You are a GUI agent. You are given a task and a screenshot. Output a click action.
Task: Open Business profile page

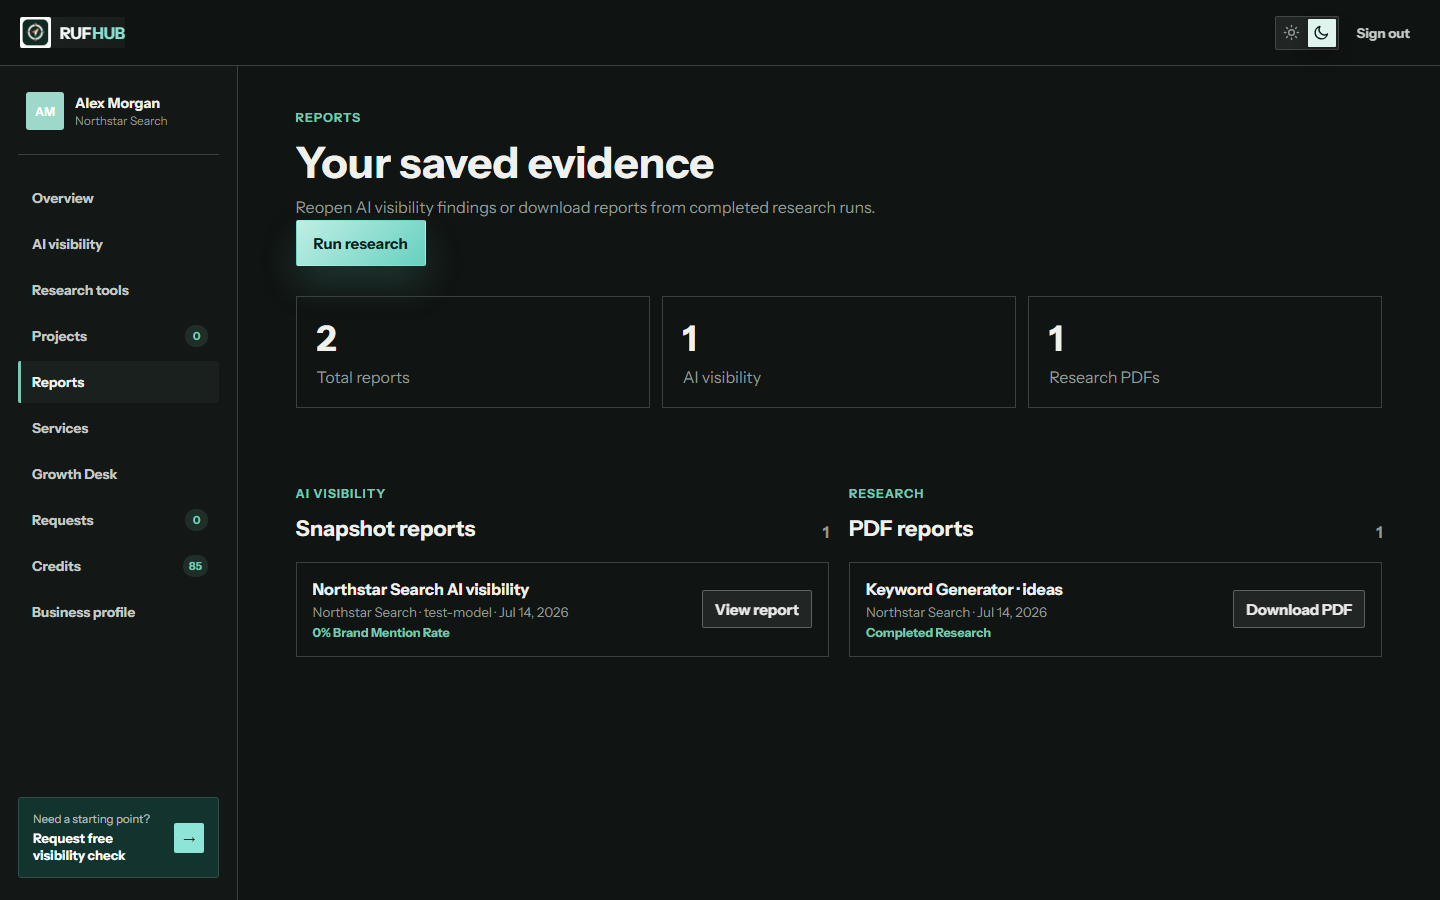118,612
